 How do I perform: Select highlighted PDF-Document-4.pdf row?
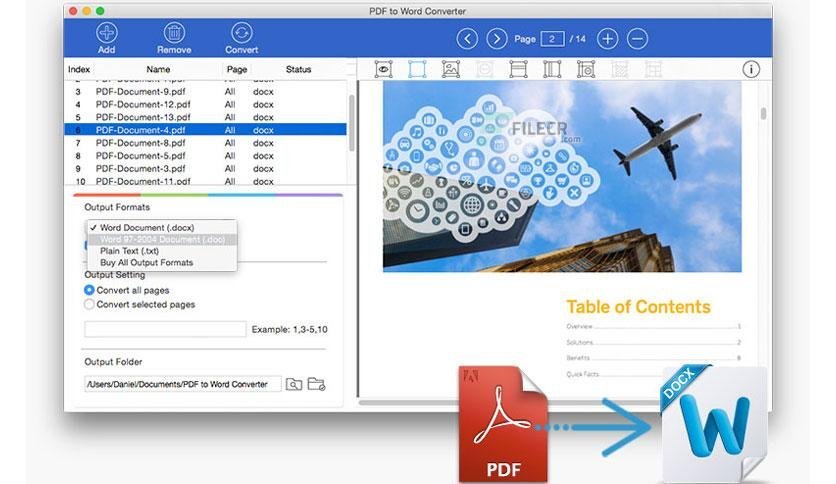[x=205, y=130]
